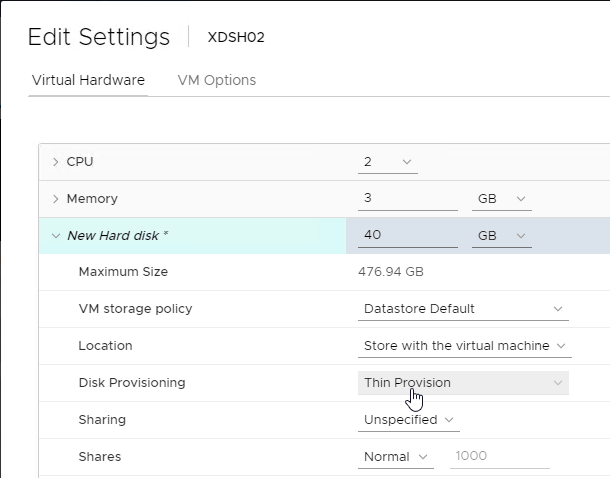This screenshot has height=478, width=610.
Task: Open the Sharing Unspecified dropdown
Action: pyautogui.click(x=409, y=420)
